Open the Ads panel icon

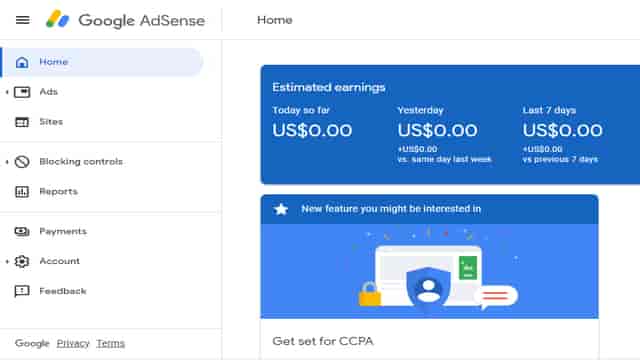point(22,92)
